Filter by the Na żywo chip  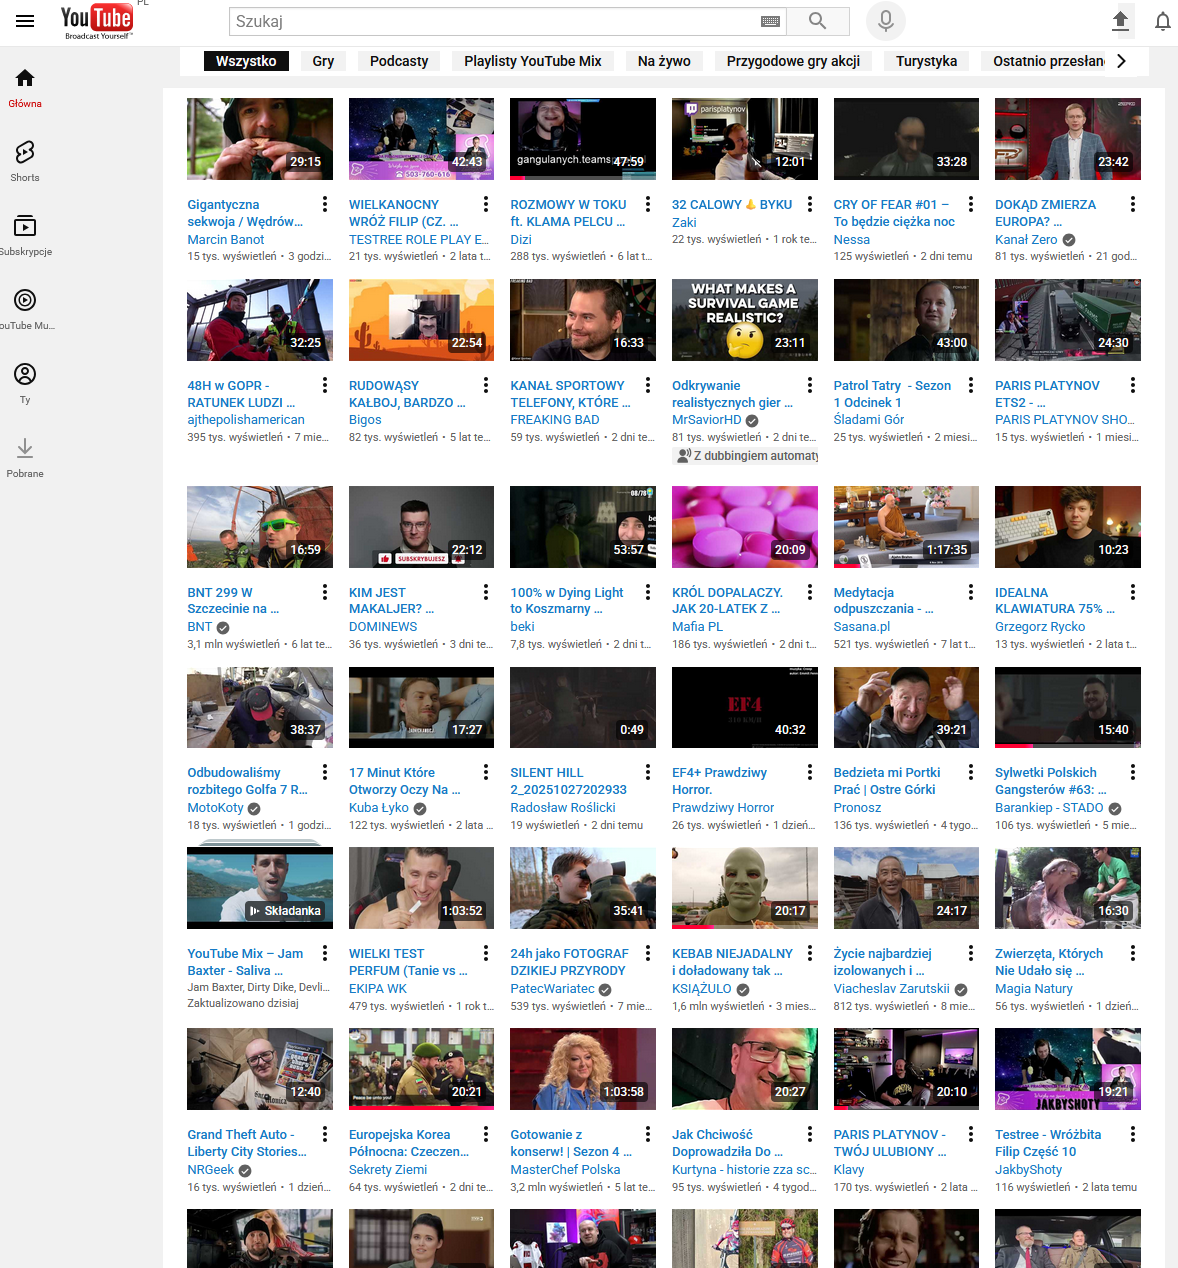664,61
